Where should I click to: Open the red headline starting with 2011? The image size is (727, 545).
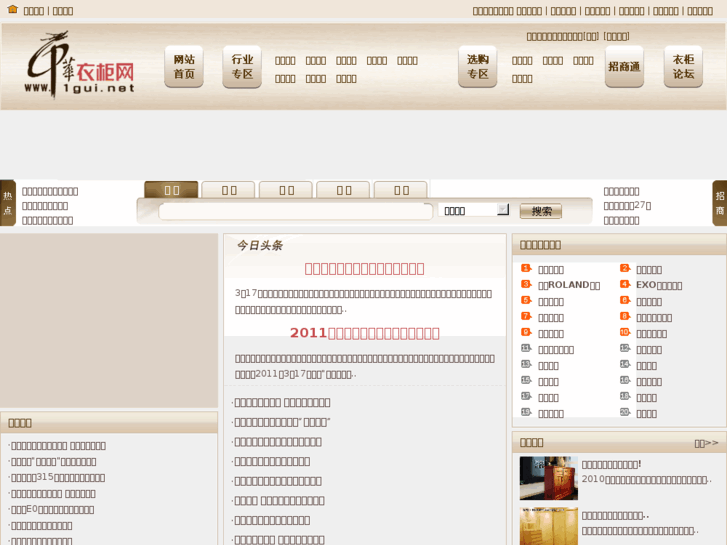click(364, 333)
